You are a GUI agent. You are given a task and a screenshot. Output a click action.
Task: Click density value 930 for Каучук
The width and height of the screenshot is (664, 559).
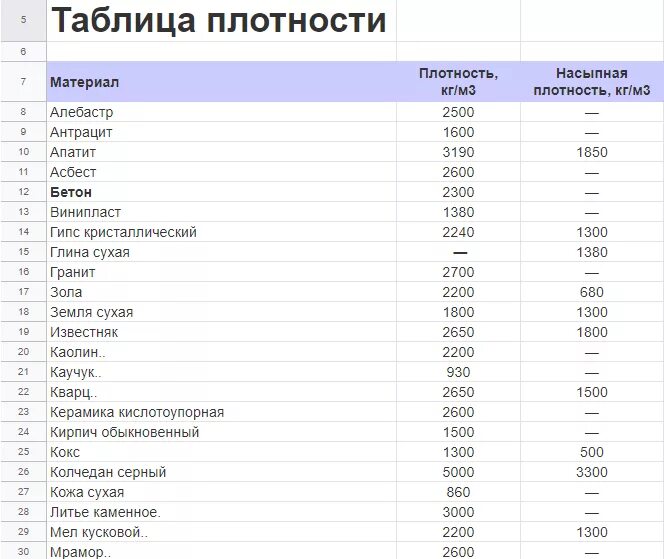(x=458, y=372)
